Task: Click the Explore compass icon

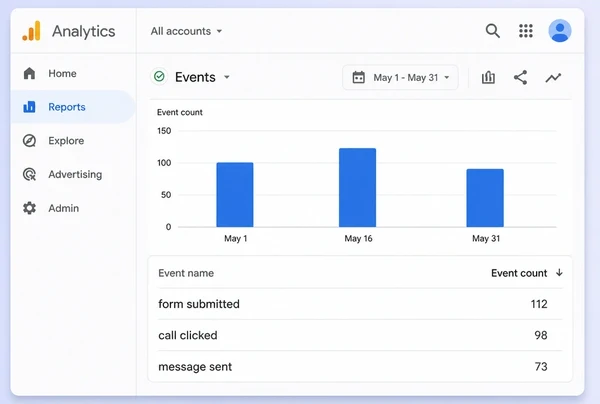Action: (29, 140)
